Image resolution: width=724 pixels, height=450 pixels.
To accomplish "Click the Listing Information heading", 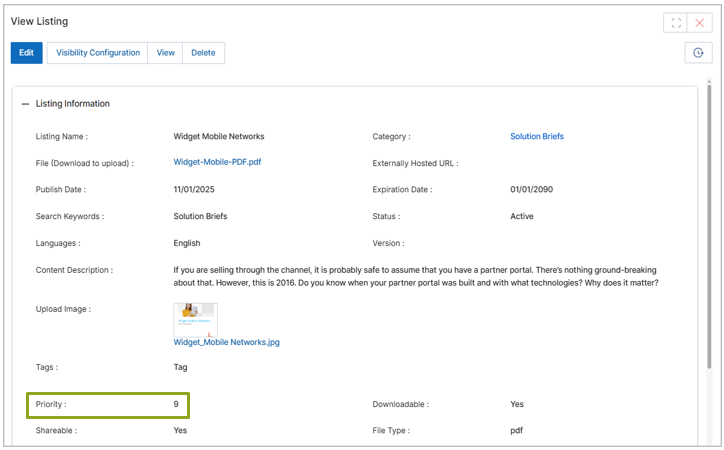I will [73, 104].
